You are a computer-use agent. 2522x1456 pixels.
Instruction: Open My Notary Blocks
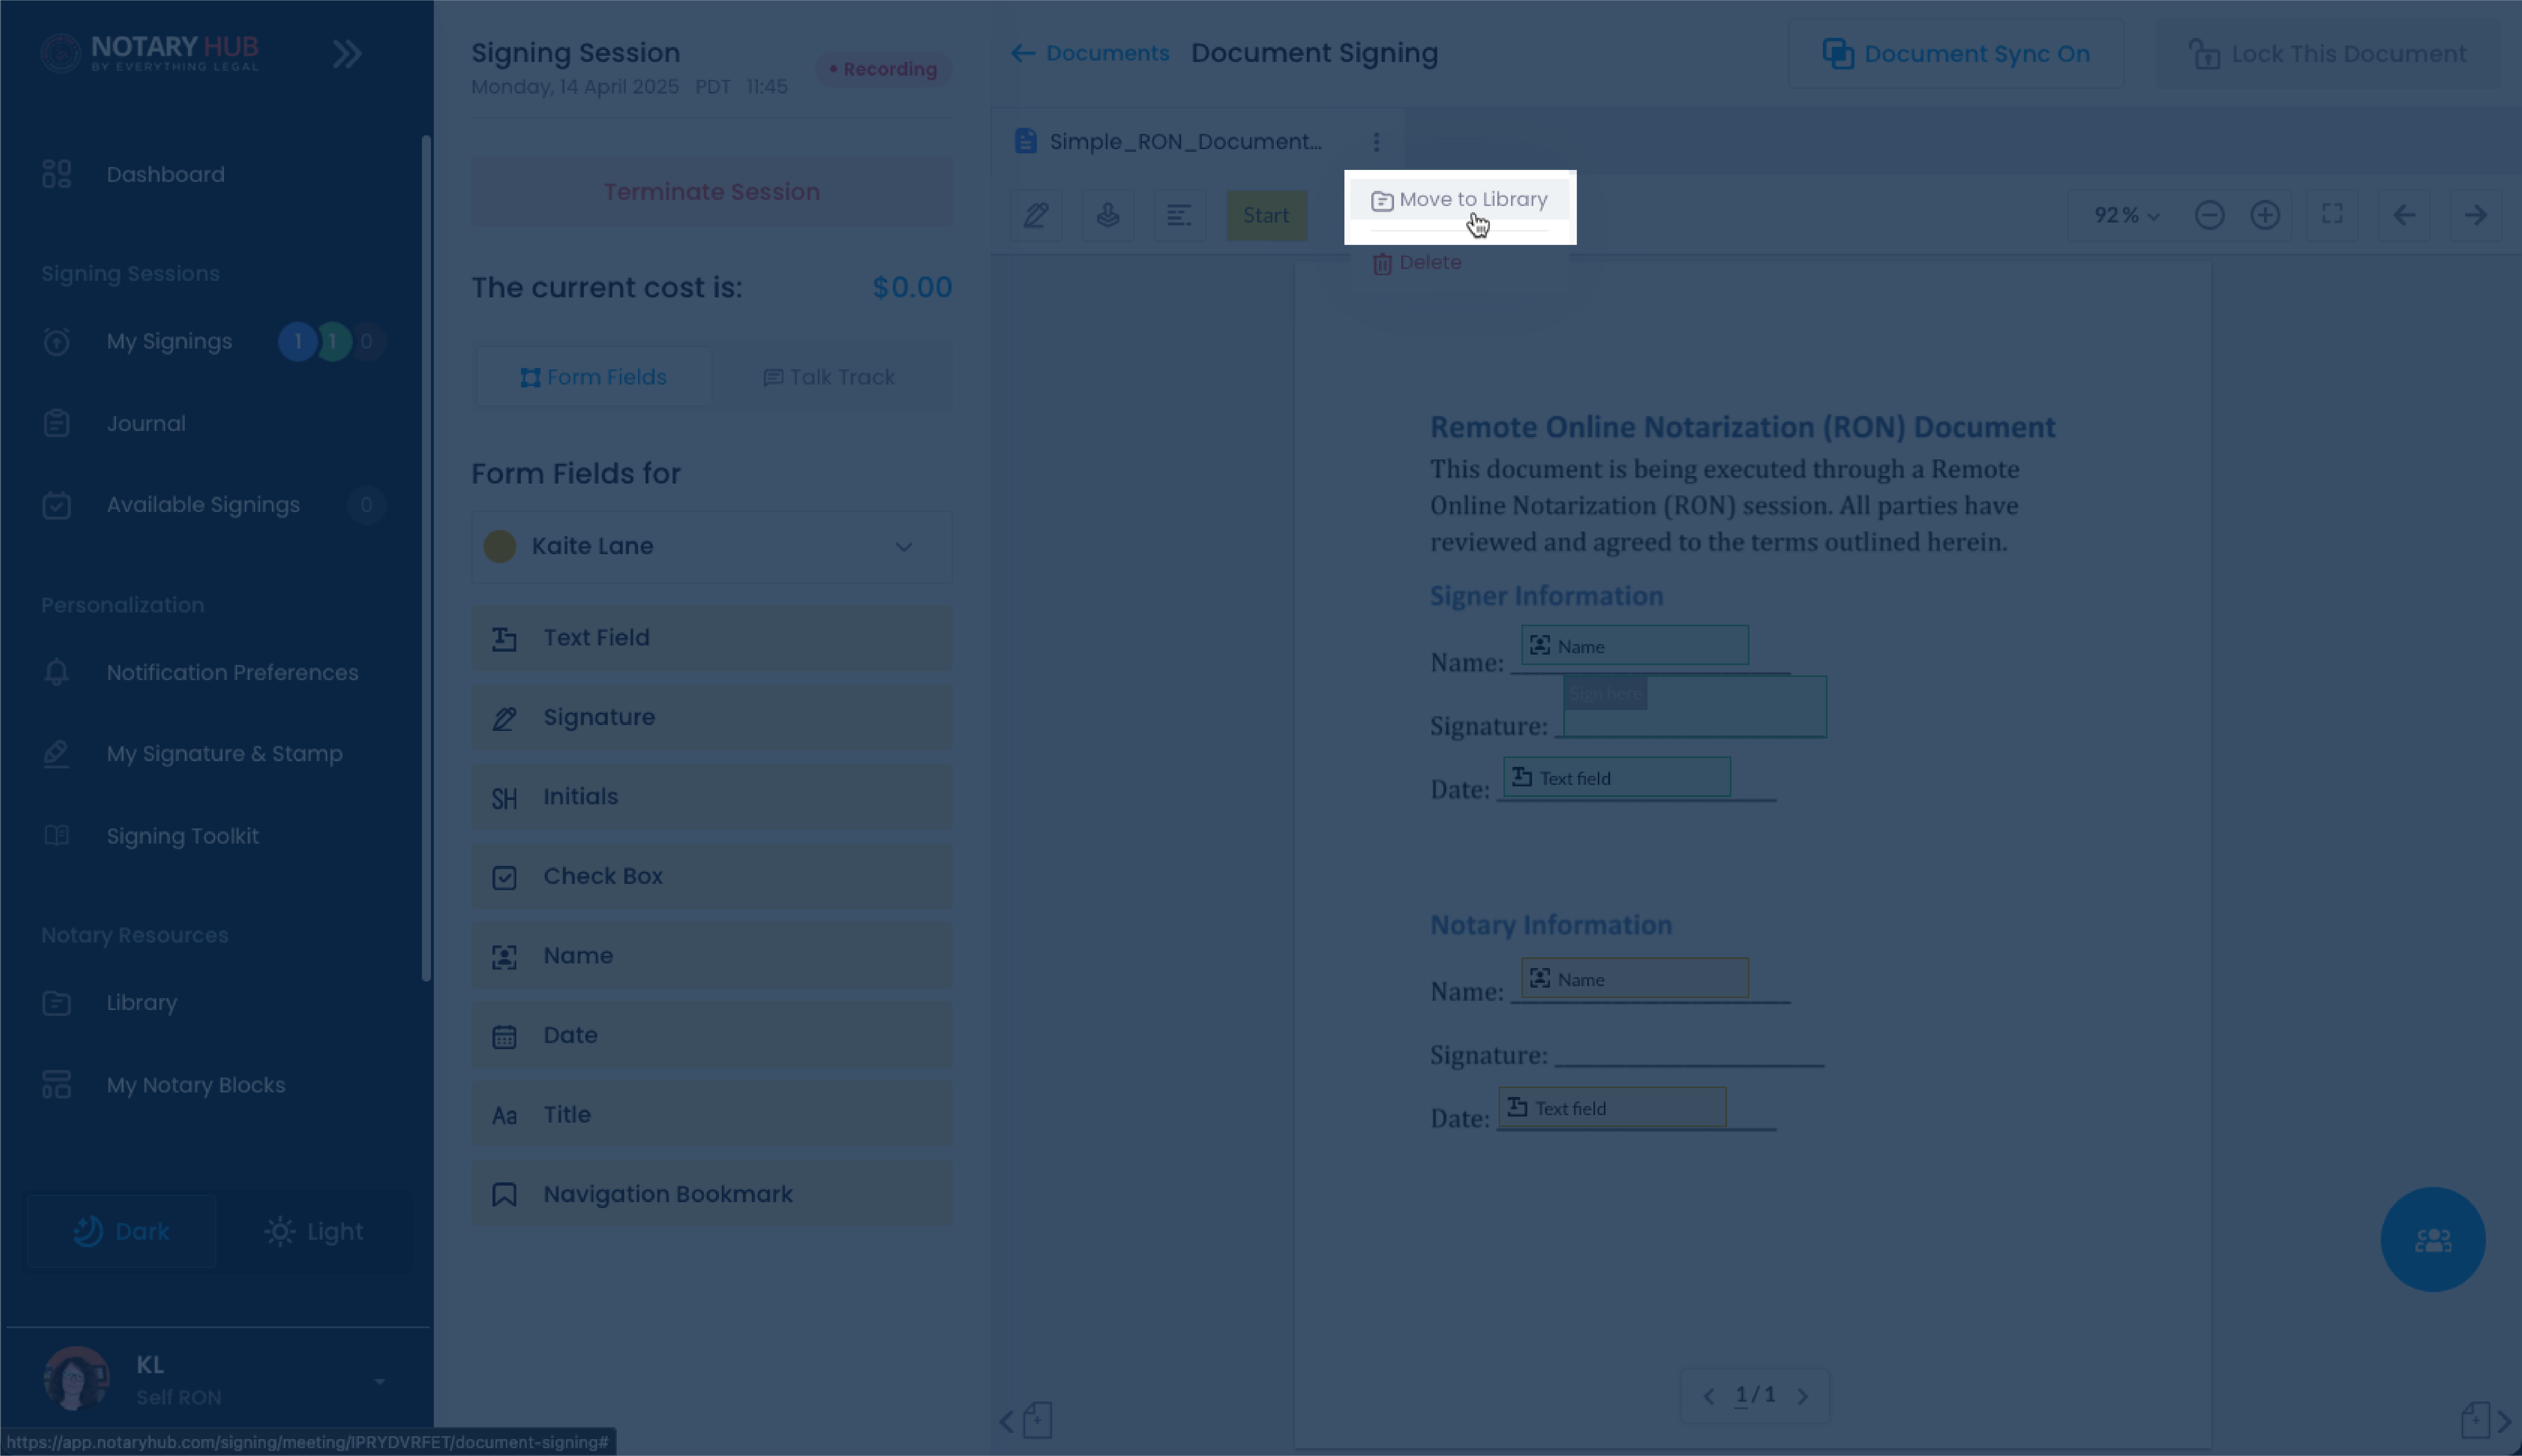195,1085
